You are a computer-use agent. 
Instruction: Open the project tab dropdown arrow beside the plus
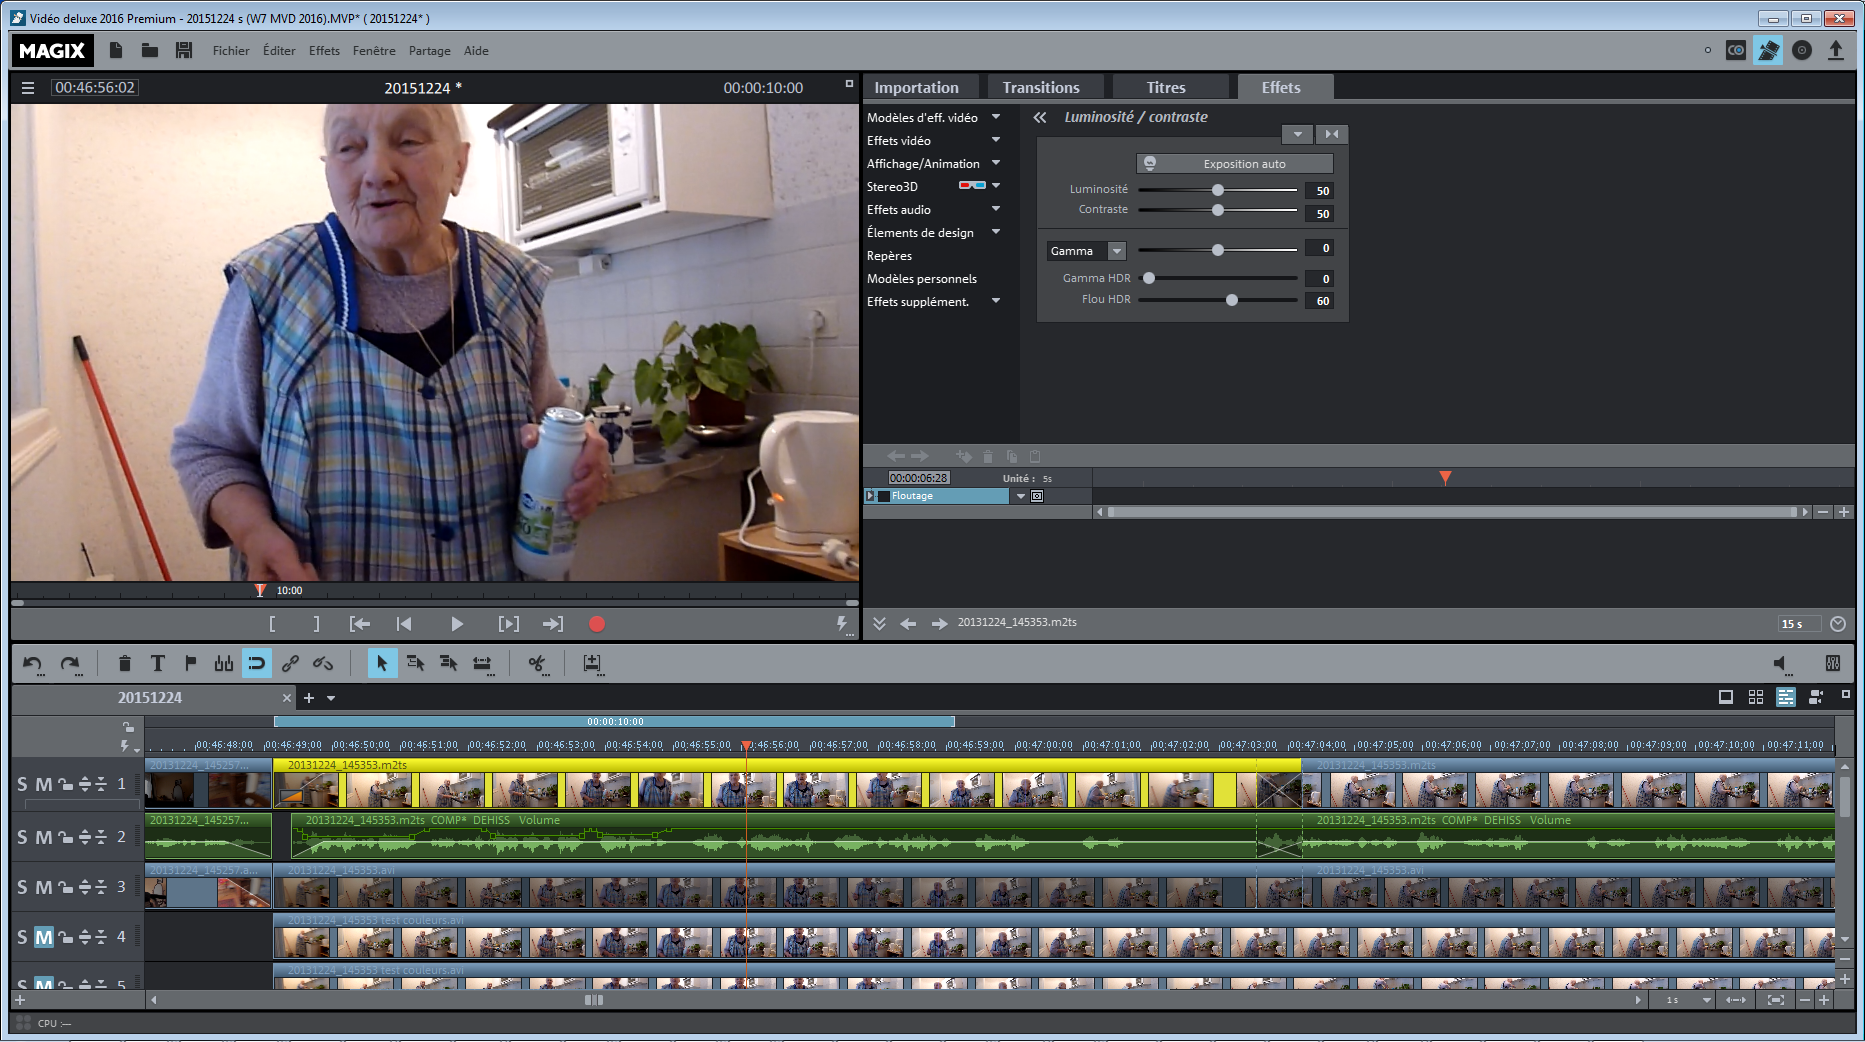coord(331,698)
